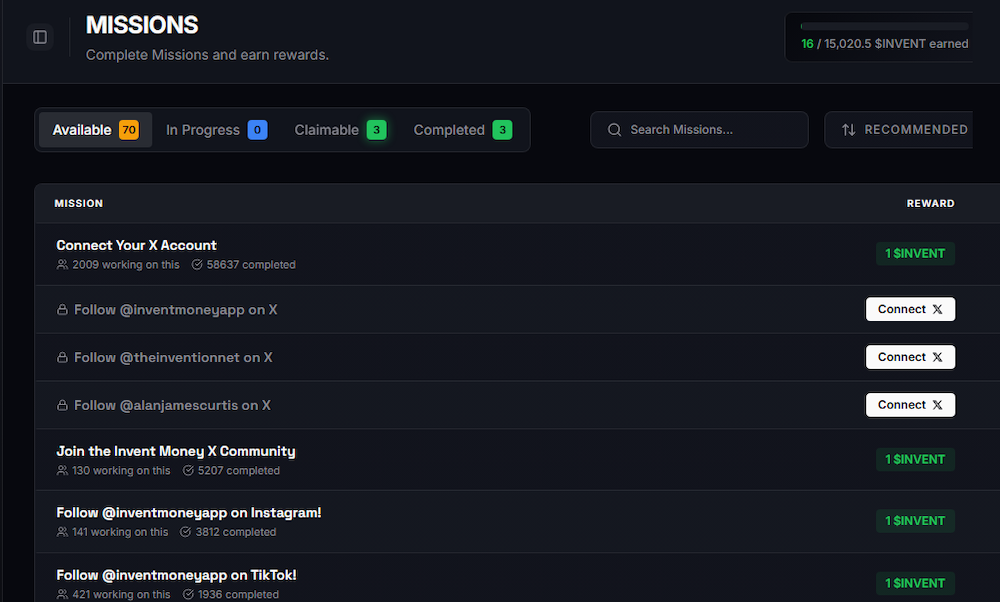The image size is (1000, 602).
Task: Click the lock icon beside Follow @theinventionnet on X
Action: click(61, 357)
